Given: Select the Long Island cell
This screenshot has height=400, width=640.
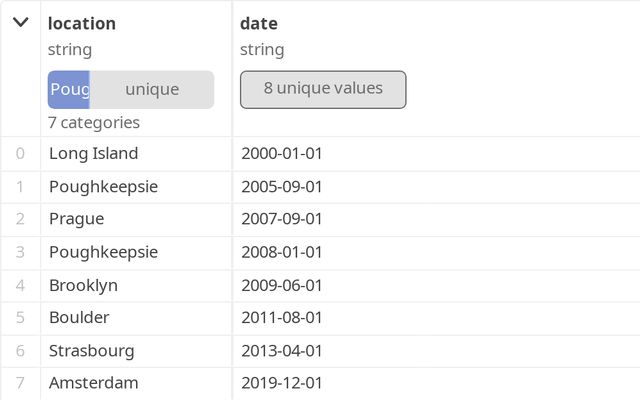Looking at the screenshot, I should click(x=94, y=153).
